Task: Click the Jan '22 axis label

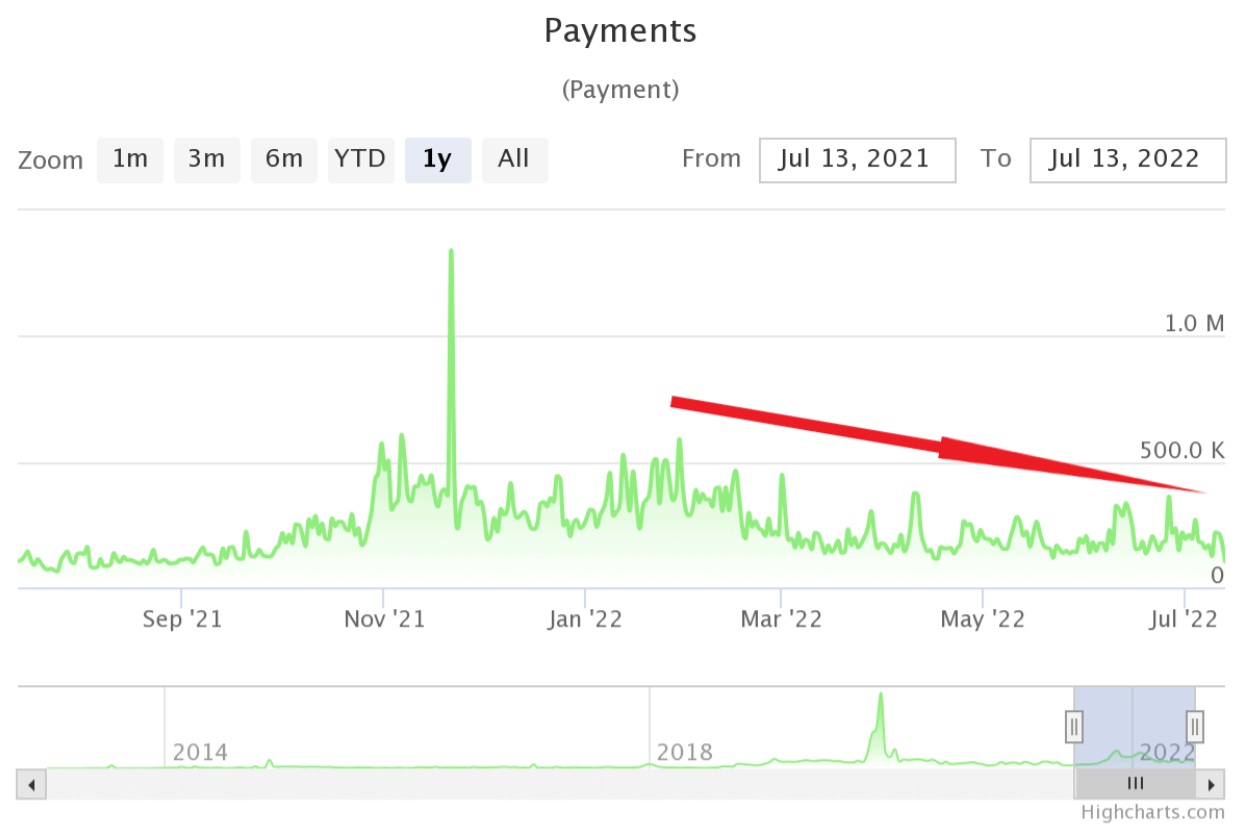Action: (x=586, y=620)
